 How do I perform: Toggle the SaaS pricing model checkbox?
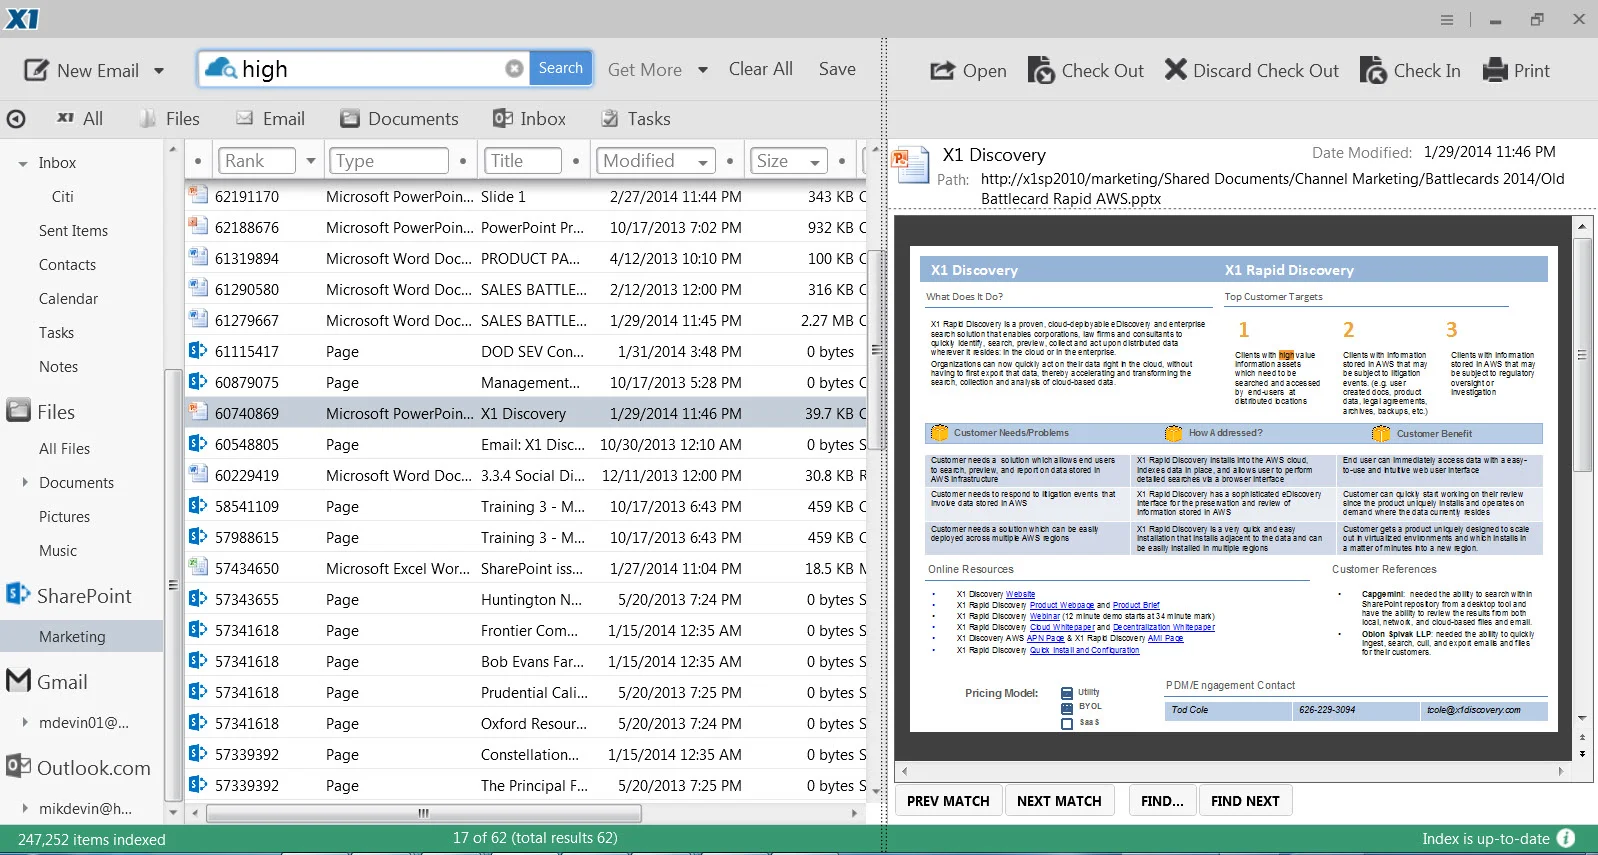1067,723
